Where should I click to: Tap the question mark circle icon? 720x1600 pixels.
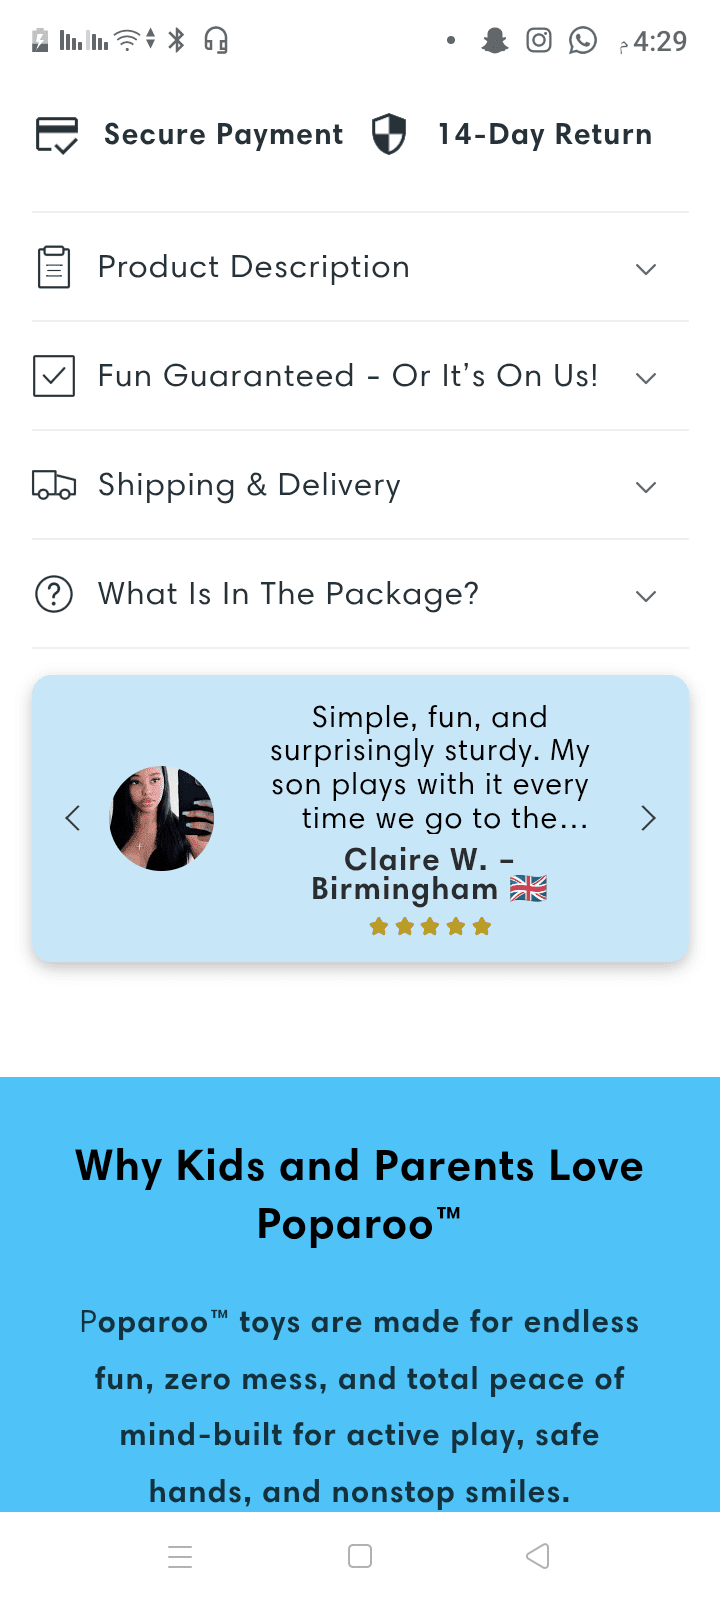click(x=54, y=594)
